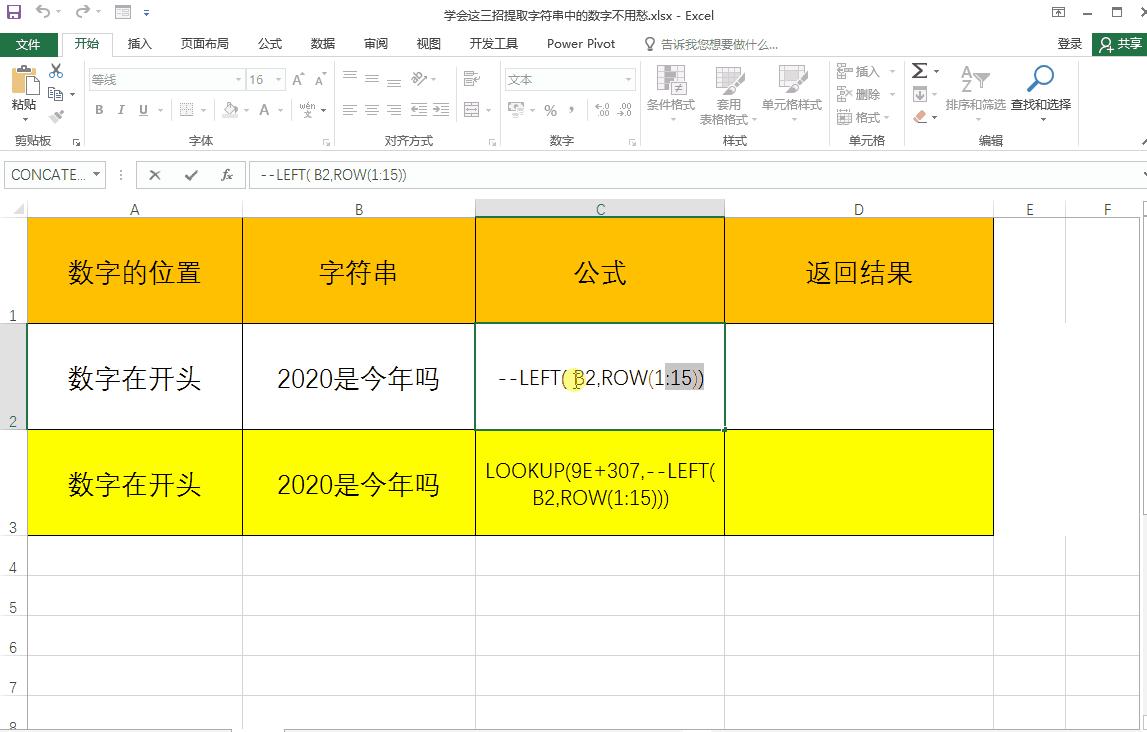Click the Fill Color bucket icon
This screenshot has width=1147, height=732.
pos(229,110)
